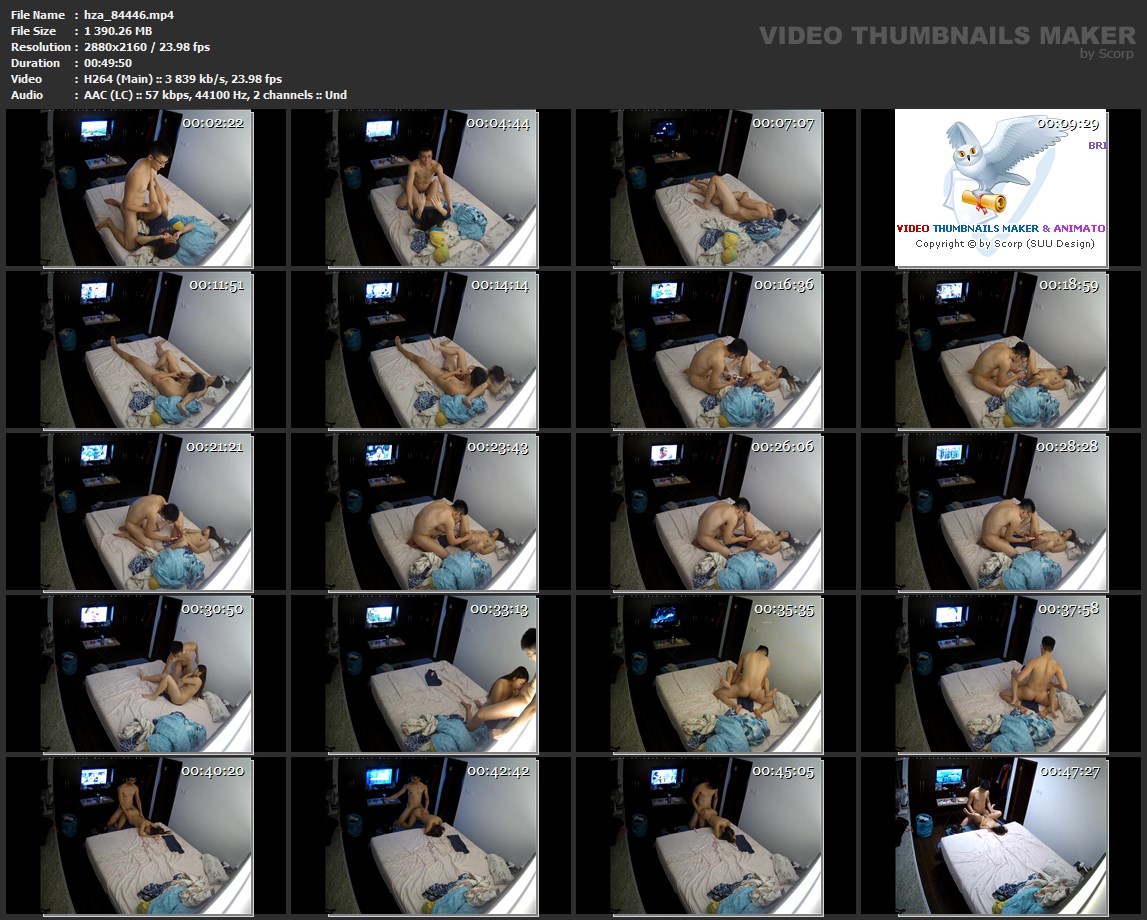1147x920 pixels.
Task: Select the thumbnail stamped 00:14:14
Action: (431, 350)
